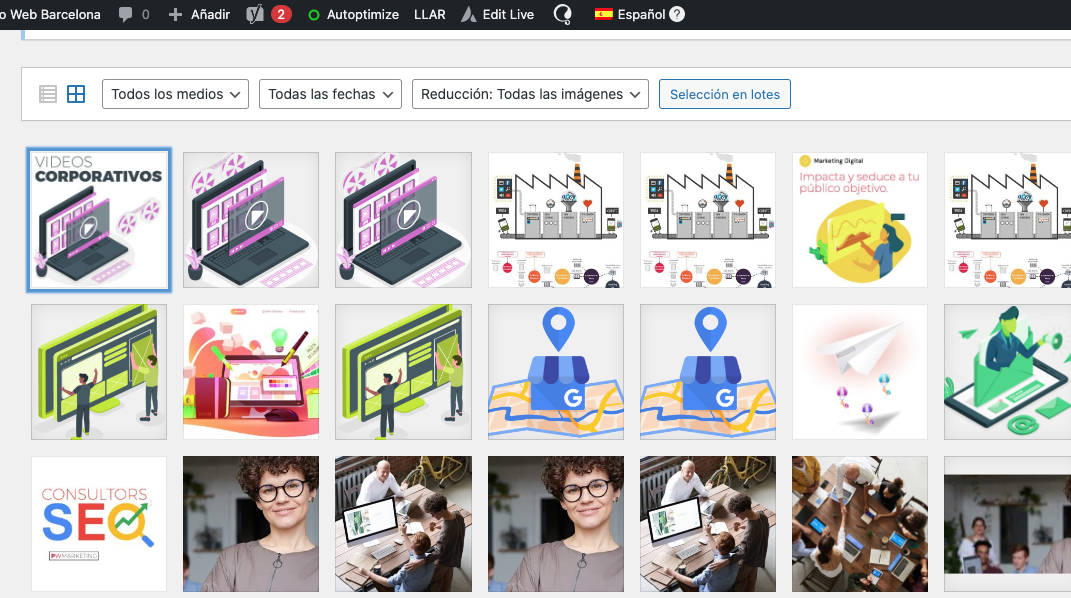Open the Yoast notifications badge showing 2
This screenshot has height=598, width=1071.
pyautogui.click(x=281, y=14)
